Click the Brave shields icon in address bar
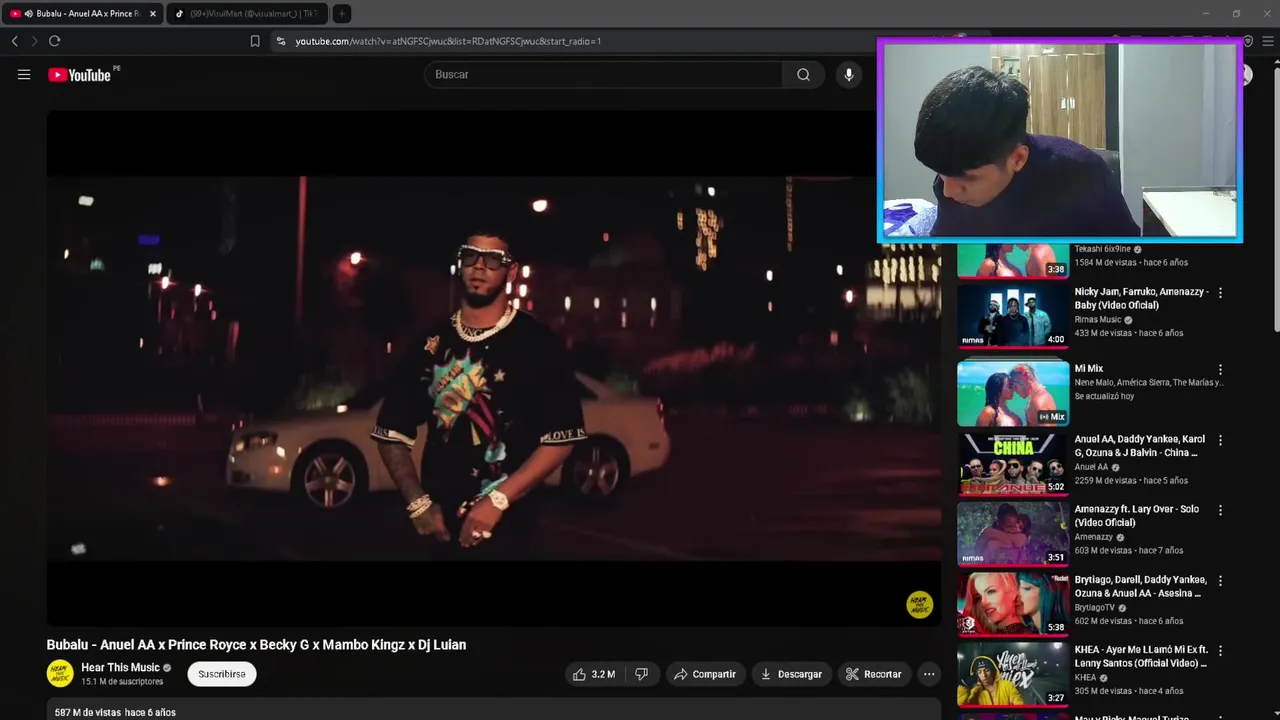This screenshot has height=720, width=1280. 1248,41
